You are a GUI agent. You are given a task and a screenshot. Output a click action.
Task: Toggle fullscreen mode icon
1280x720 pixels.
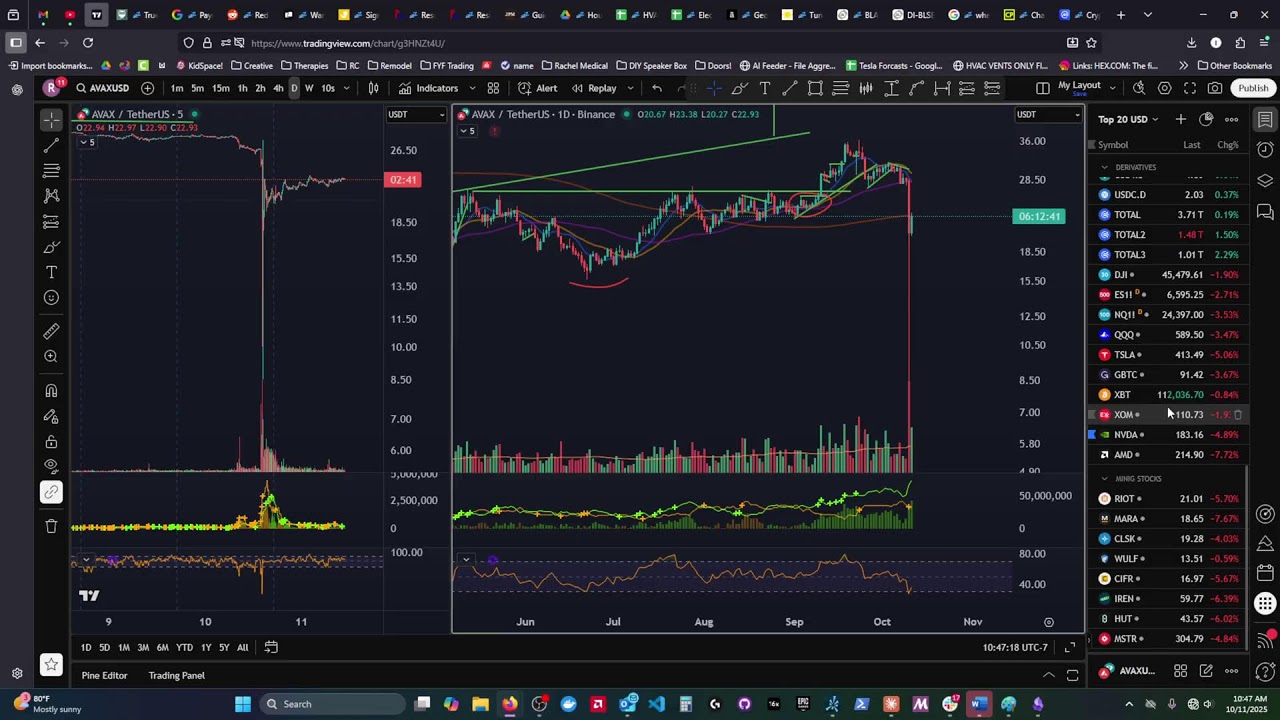pyautogui.click(x=1190, y=88)
